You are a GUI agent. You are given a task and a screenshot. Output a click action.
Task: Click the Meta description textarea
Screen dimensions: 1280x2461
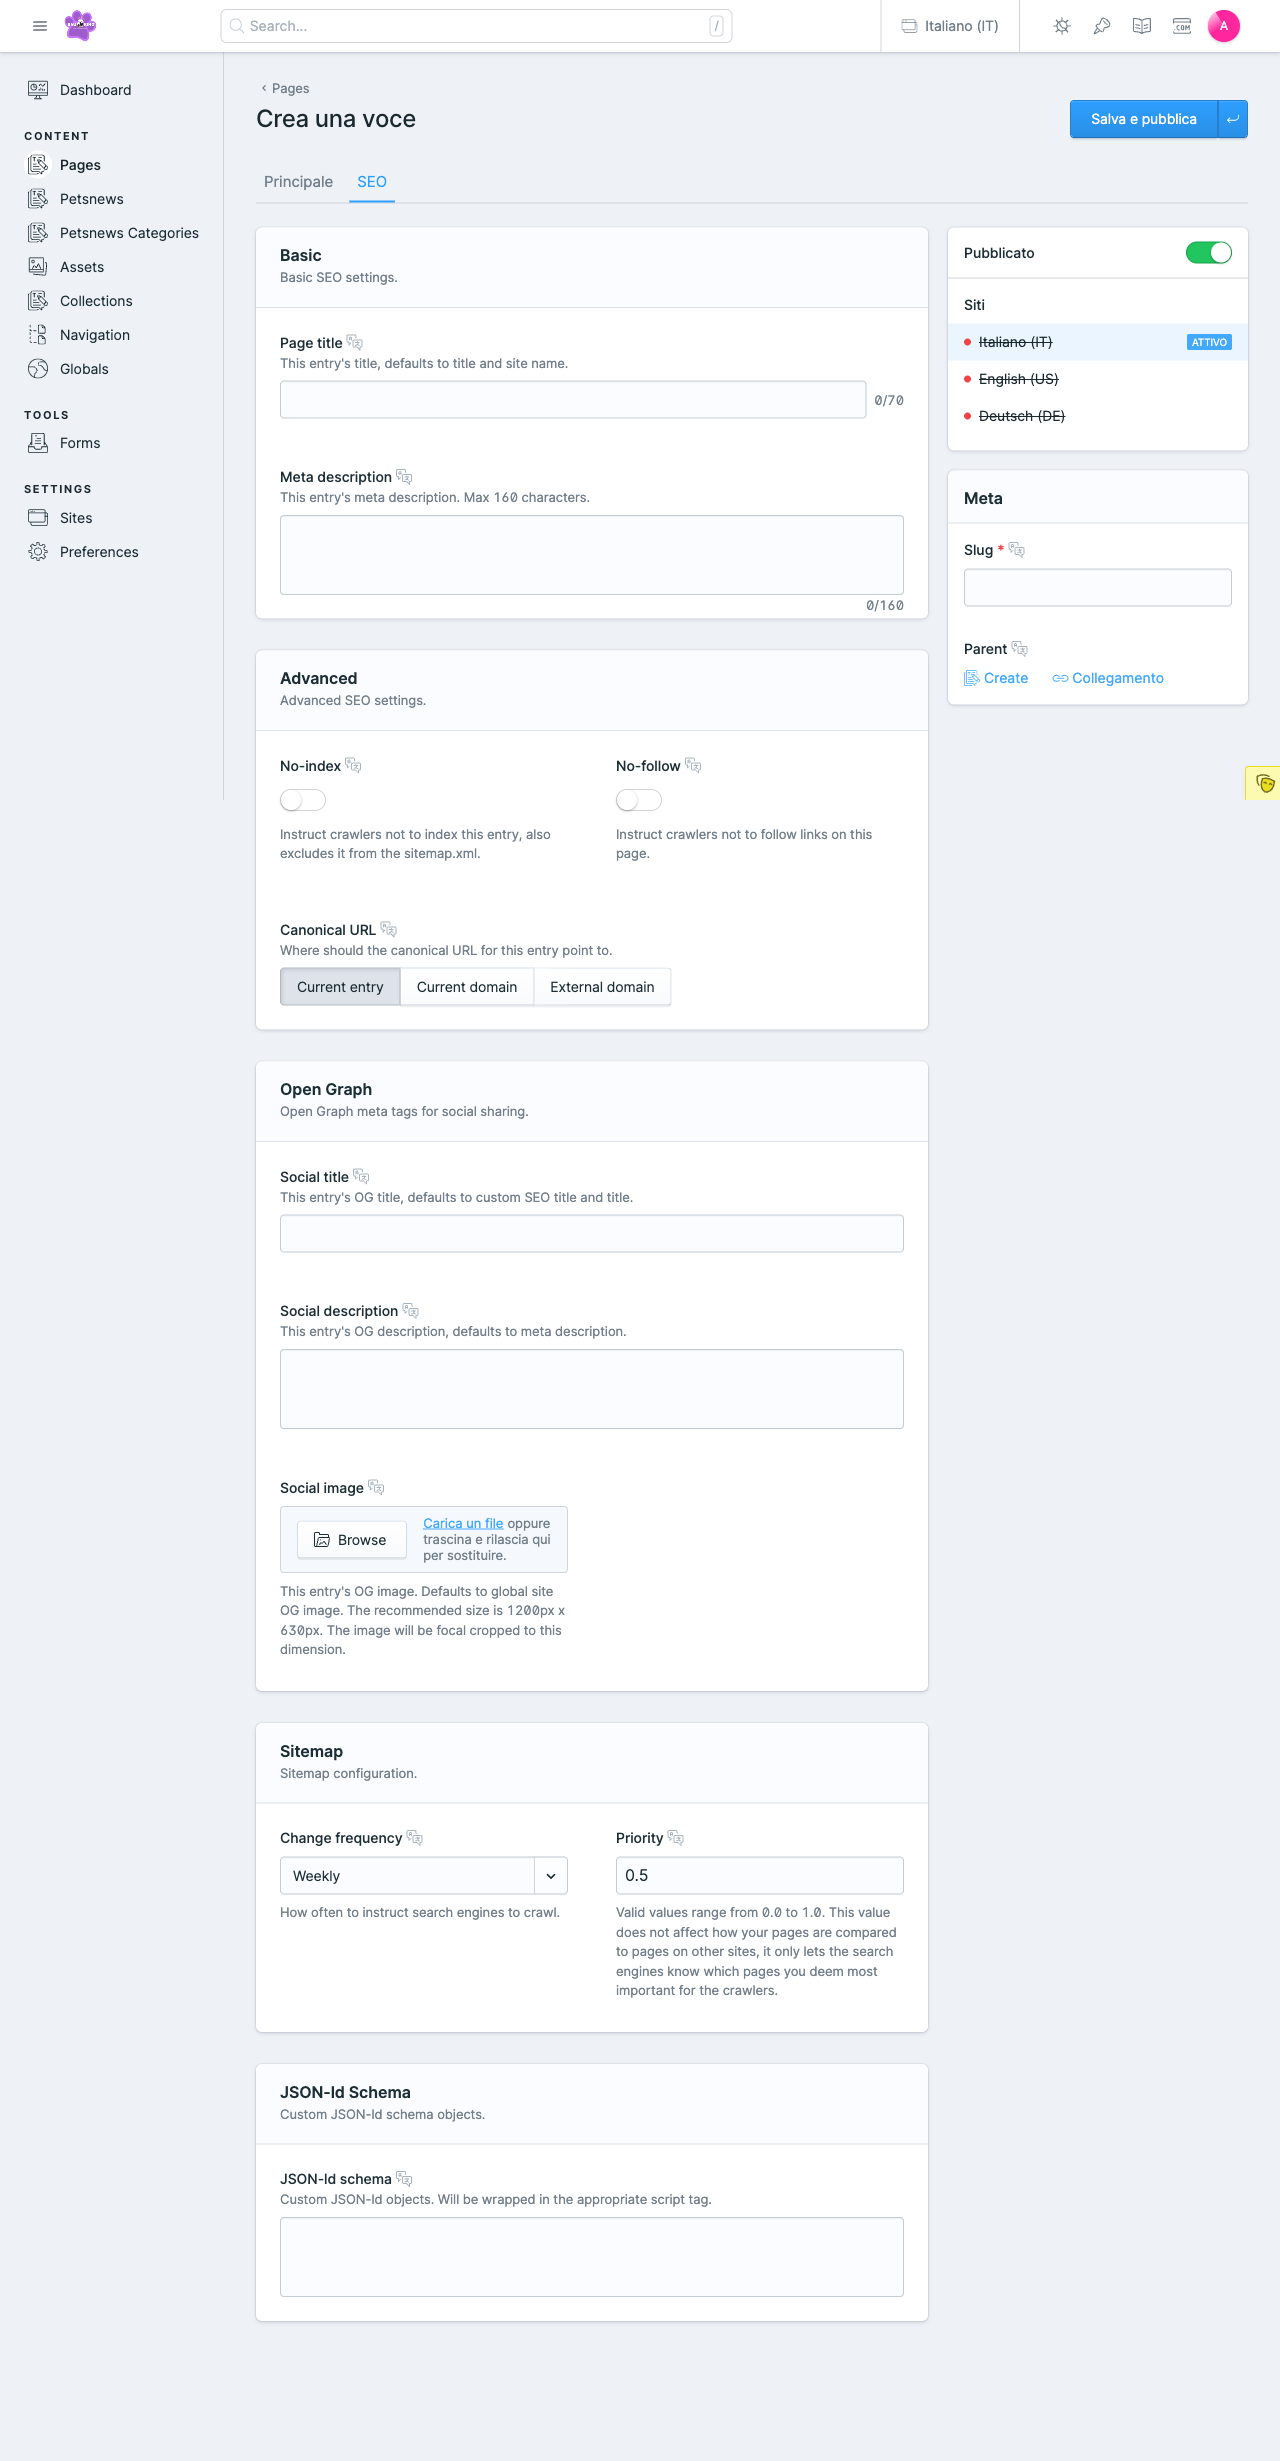(592, 555)
